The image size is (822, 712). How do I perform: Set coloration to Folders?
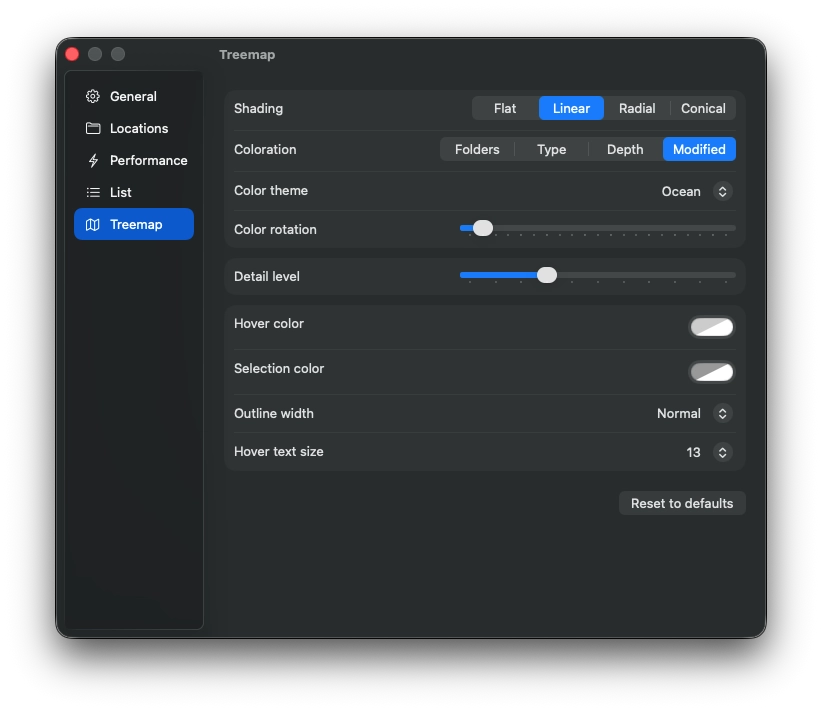pyautogui.click(x=477, y=149)
